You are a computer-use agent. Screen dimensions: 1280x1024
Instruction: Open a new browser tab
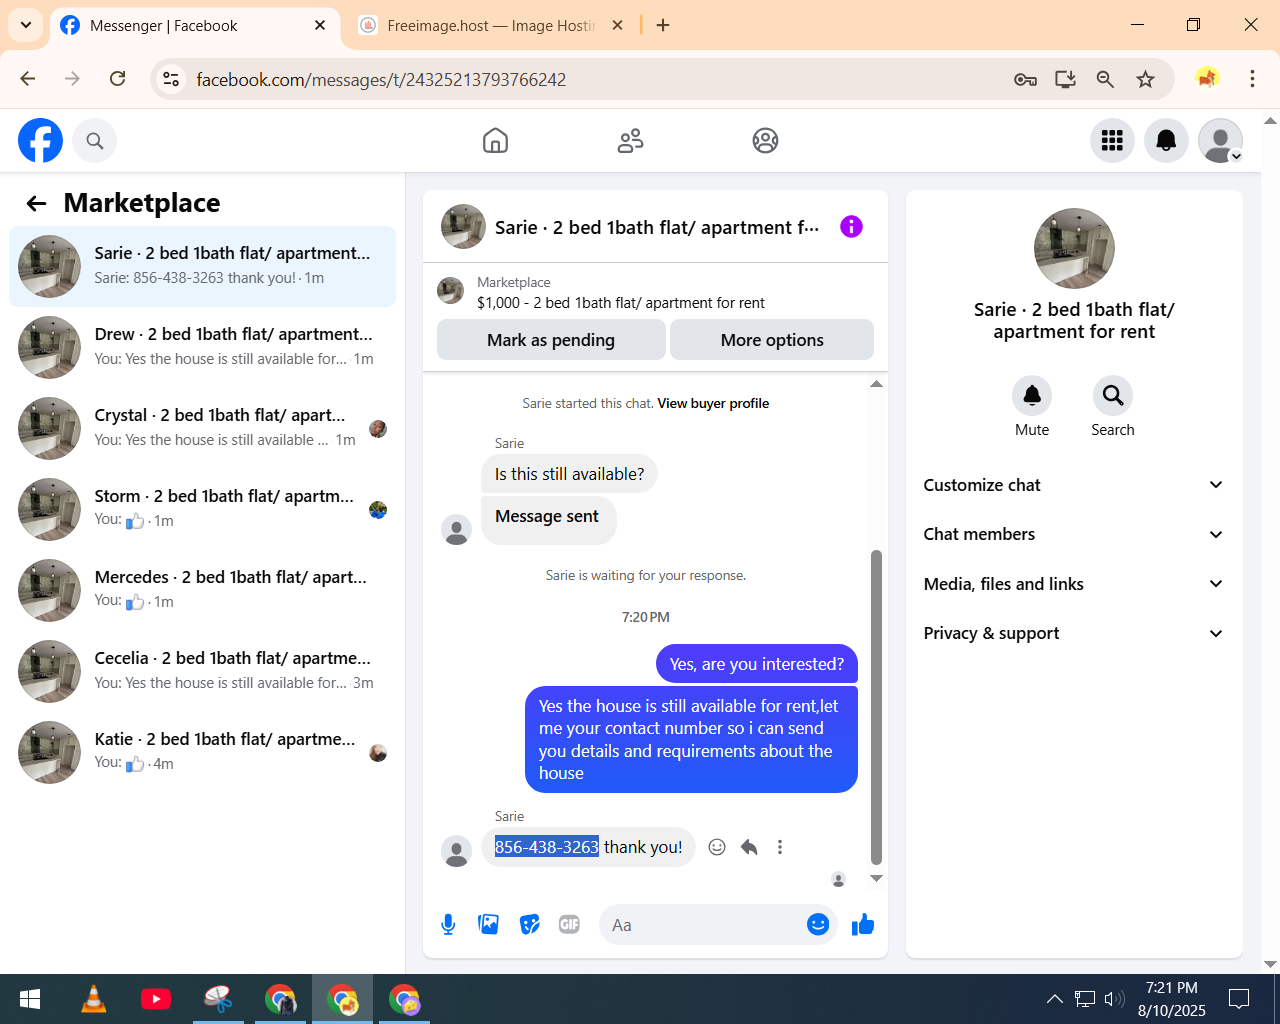[x=663, y=25]
